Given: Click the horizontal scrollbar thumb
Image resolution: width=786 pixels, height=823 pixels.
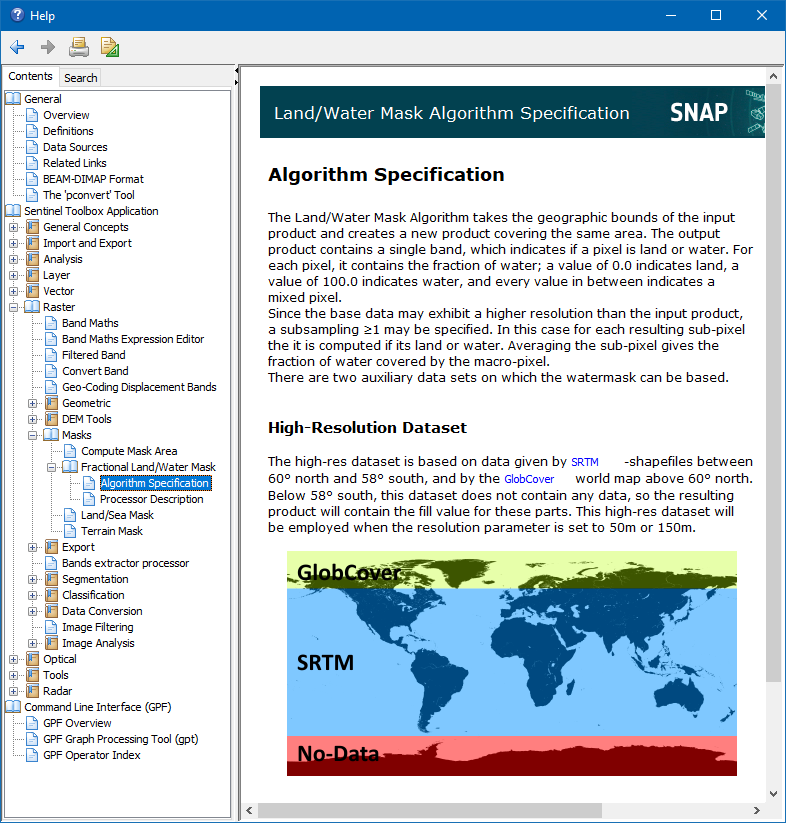Looking at the screenshot, I should pos(430,810).
